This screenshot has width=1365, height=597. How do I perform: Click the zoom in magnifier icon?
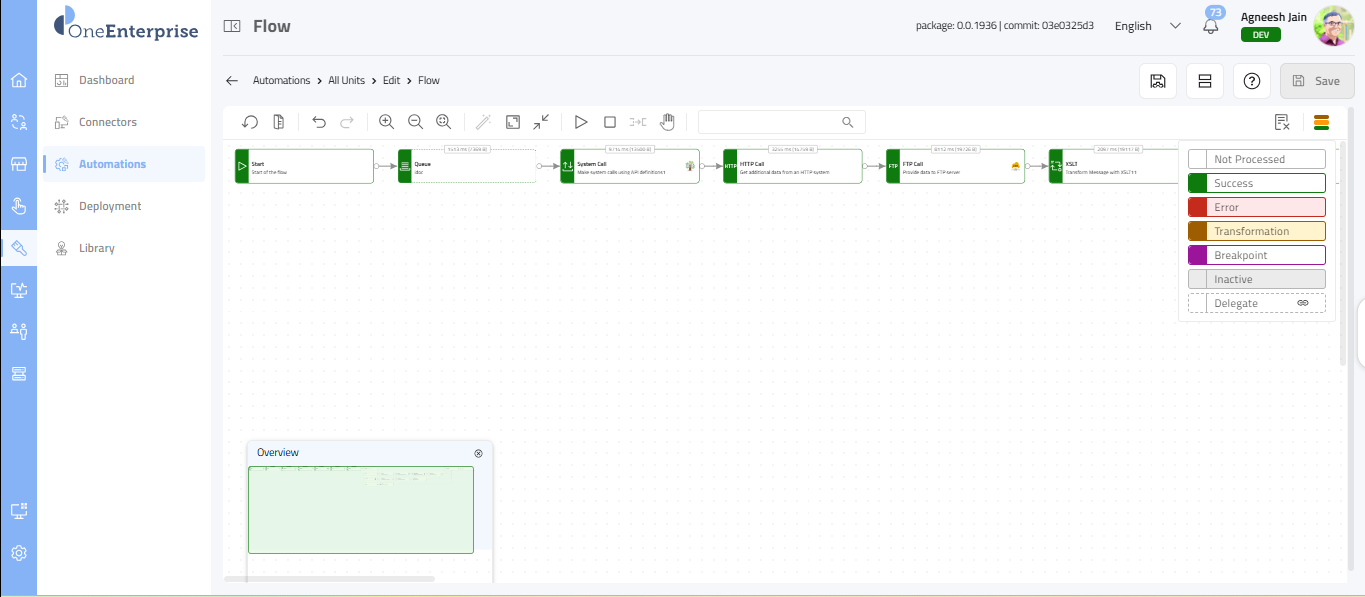point(387,122)
